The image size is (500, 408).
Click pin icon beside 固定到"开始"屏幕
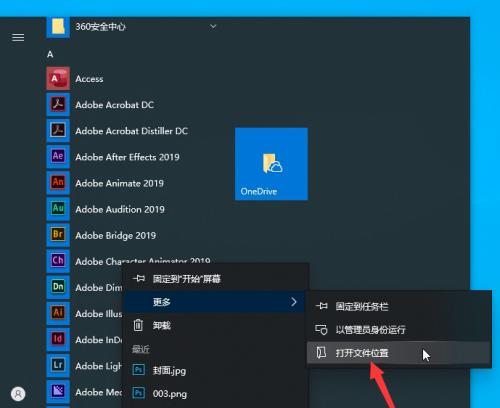pos(139,278)
